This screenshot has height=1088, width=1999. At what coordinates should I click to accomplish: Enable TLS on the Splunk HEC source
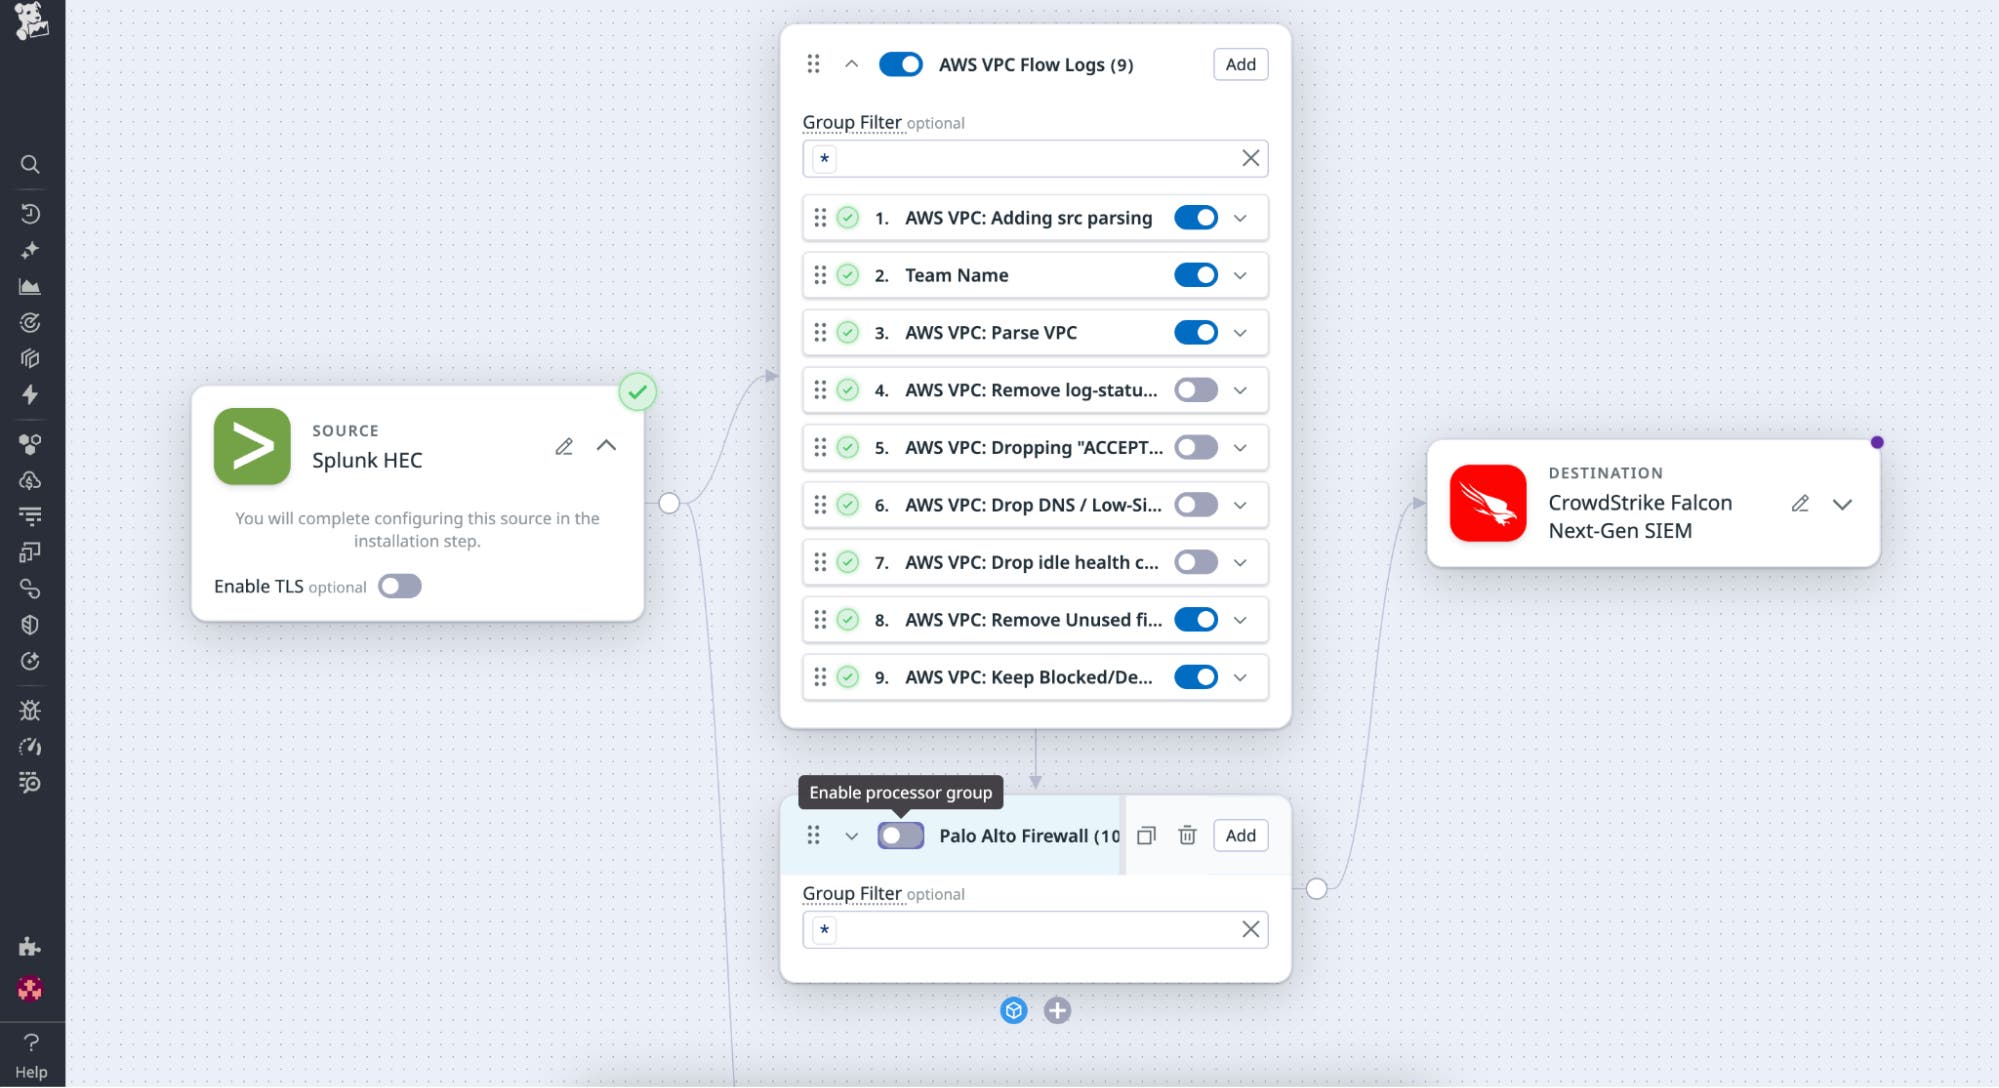(x=399, y=586)
